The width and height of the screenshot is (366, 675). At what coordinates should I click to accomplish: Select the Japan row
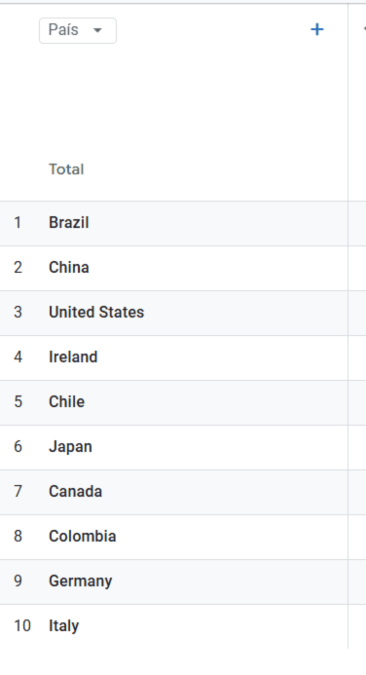pyautogui.click(x=174, y=447)
